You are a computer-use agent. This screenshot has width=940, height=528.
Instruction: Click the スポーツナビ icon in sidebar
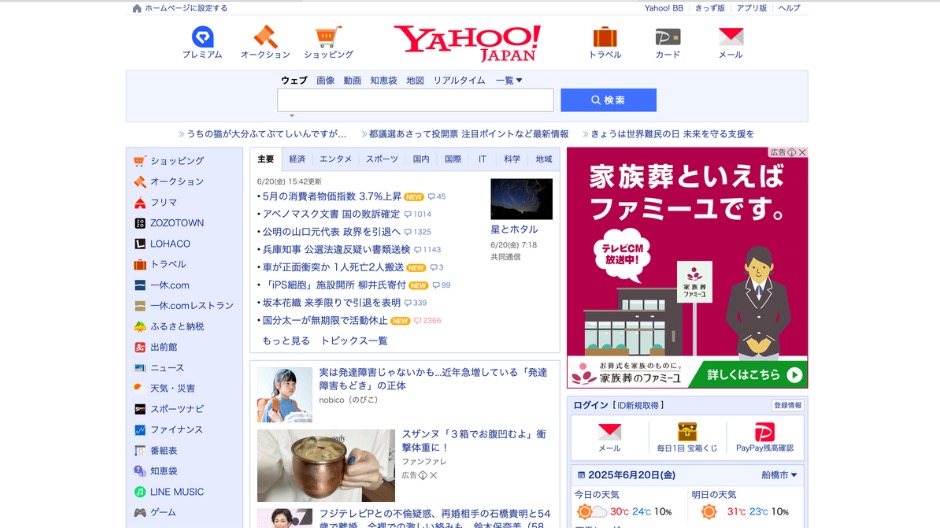[x=140, y=409]
